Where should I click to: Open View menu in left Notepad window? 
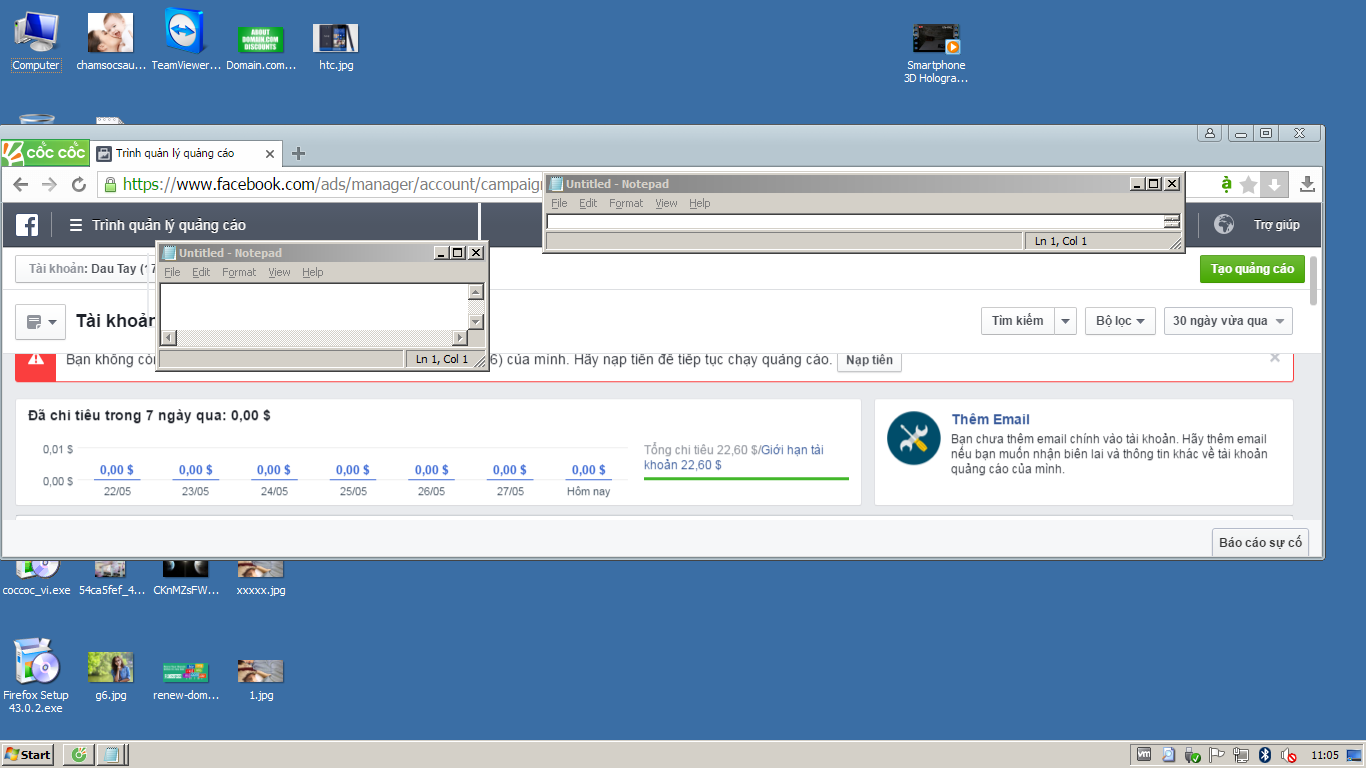(x=279, y=272)
